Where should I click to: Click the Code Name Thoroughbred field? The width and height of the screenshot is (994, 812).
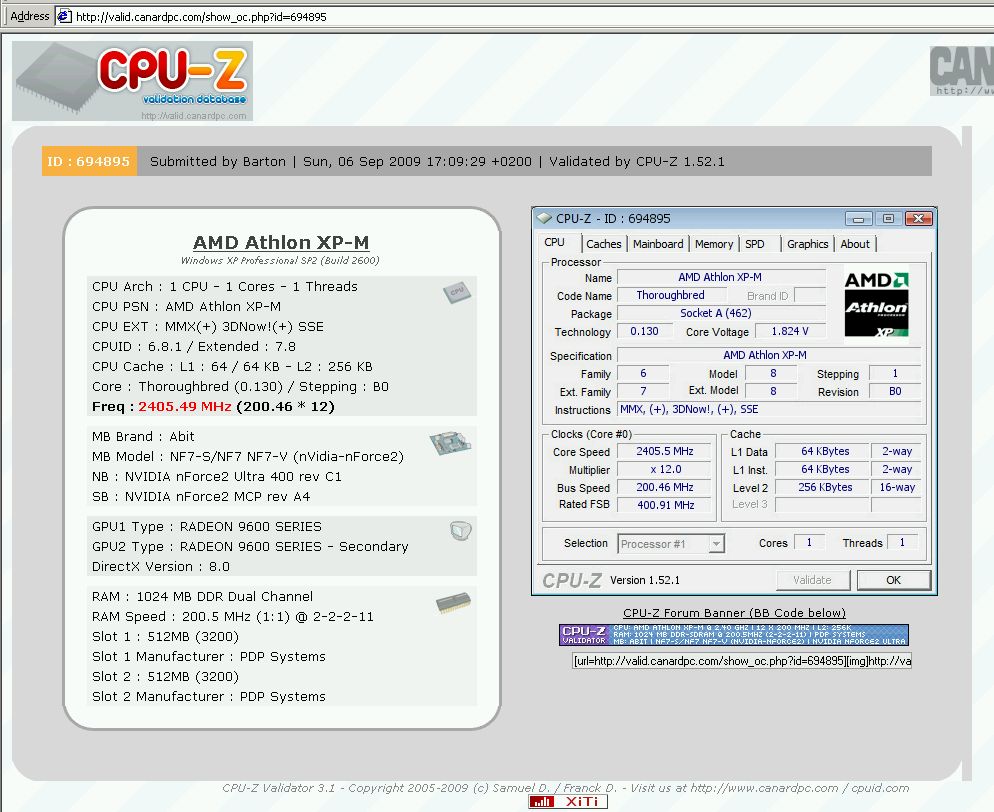pos(671,295)
